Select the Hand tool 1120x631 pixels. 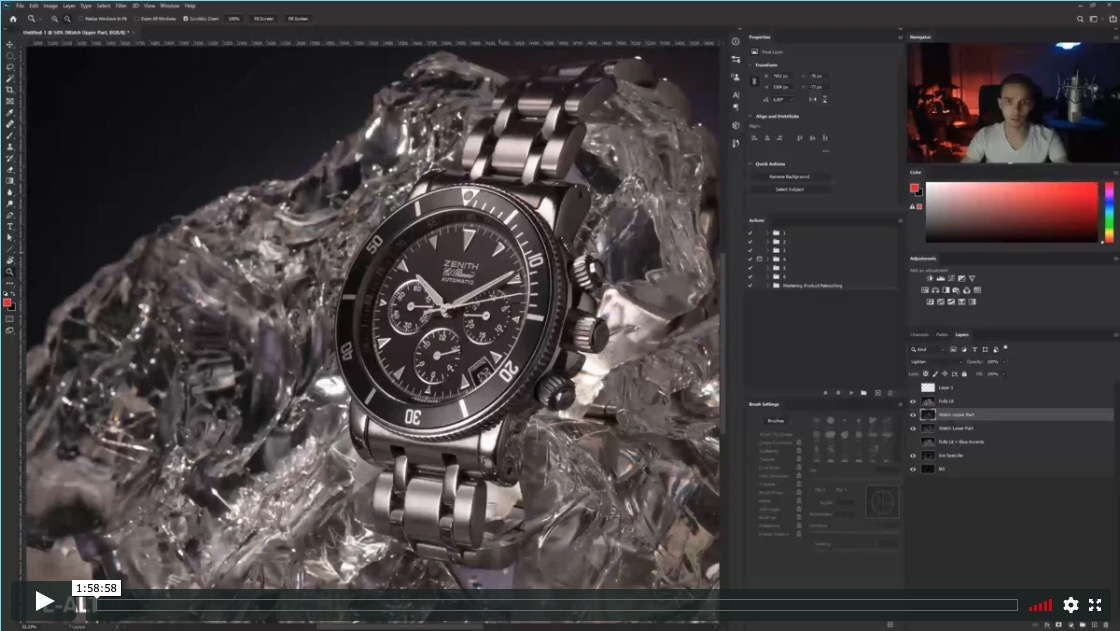coord(10,261)
